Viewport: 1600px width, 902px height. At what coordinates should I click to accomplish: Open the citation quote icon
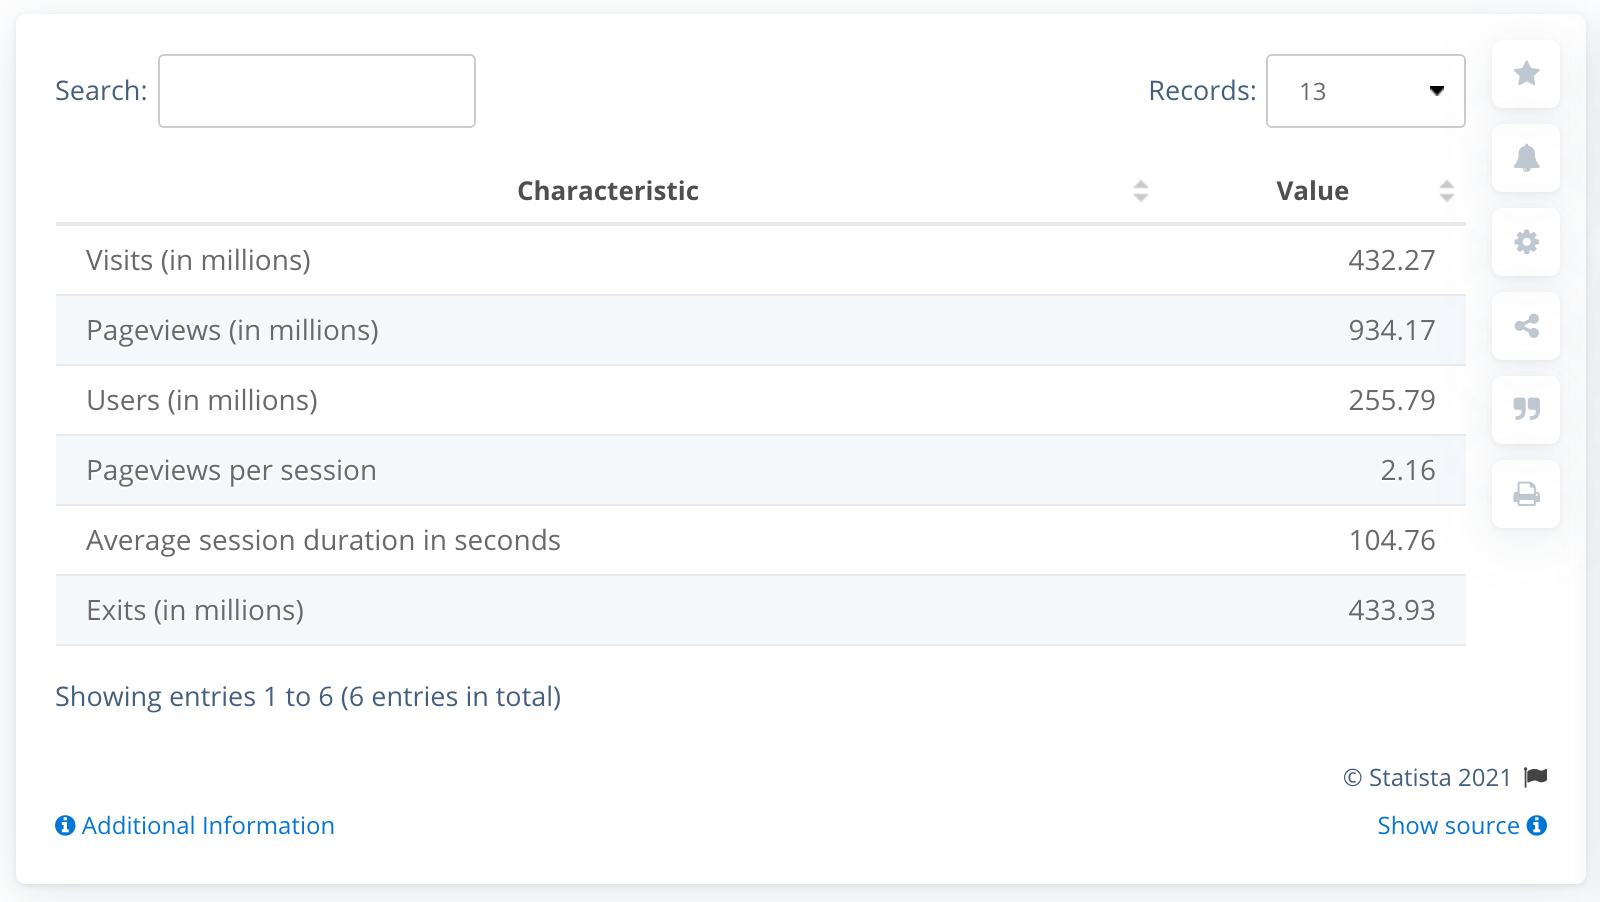(1526, 410)
